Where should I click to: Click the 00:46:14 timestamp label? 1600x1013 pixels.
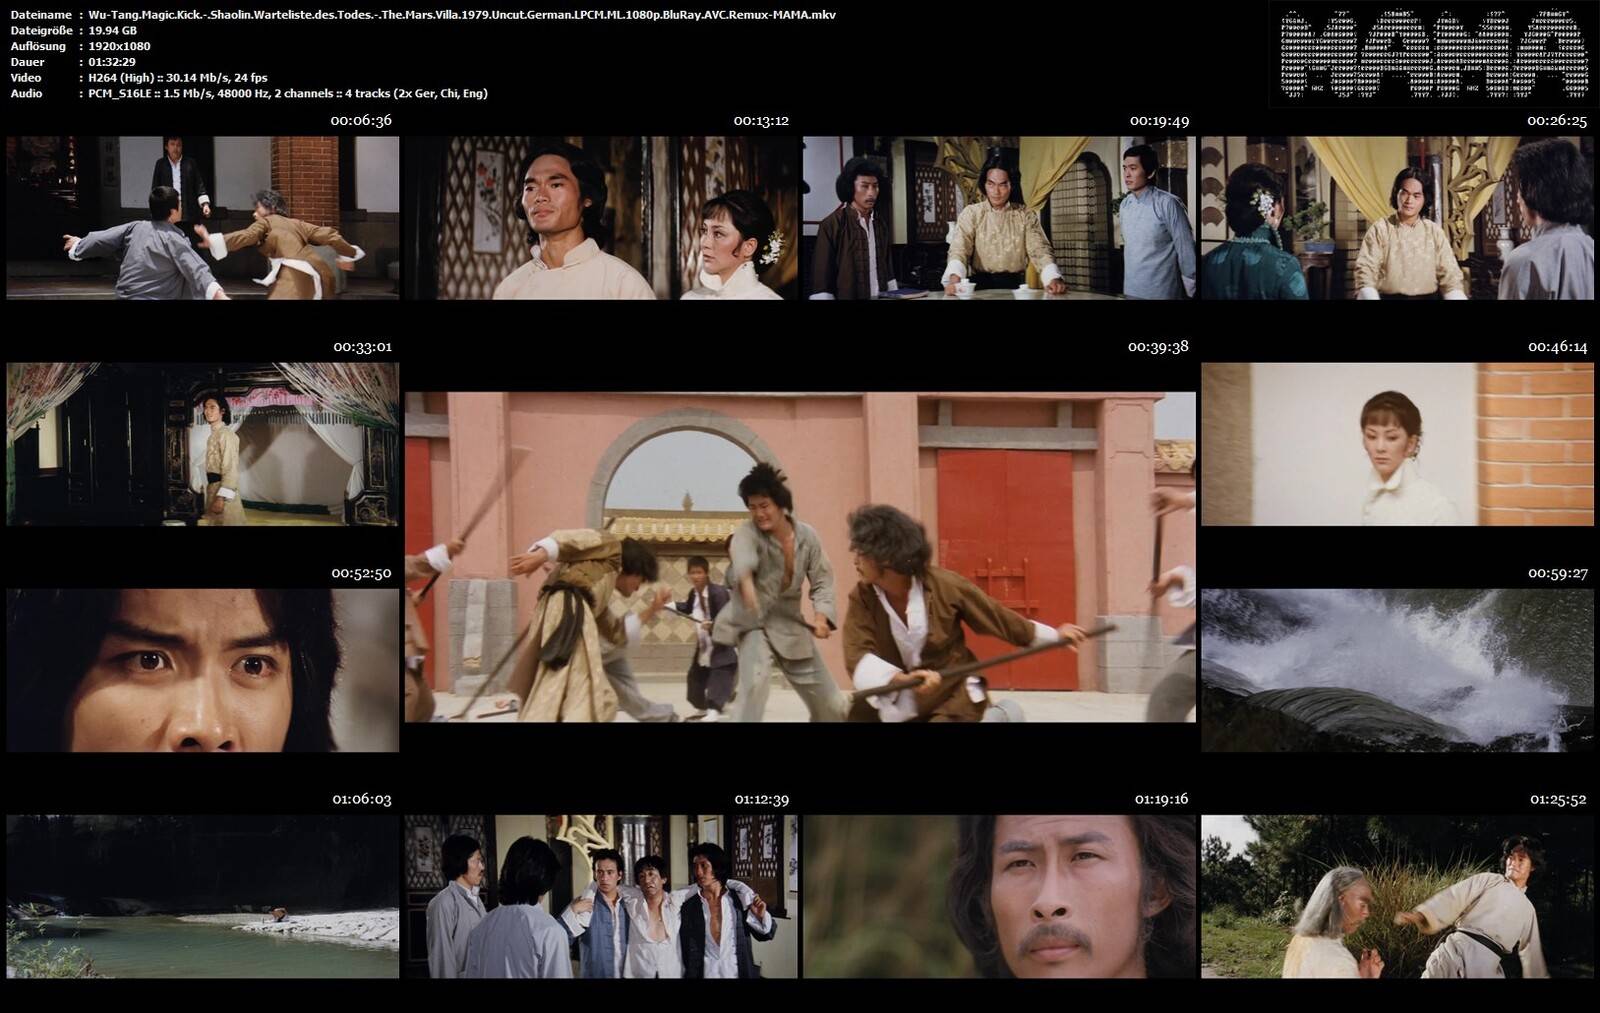point(1557,347)
